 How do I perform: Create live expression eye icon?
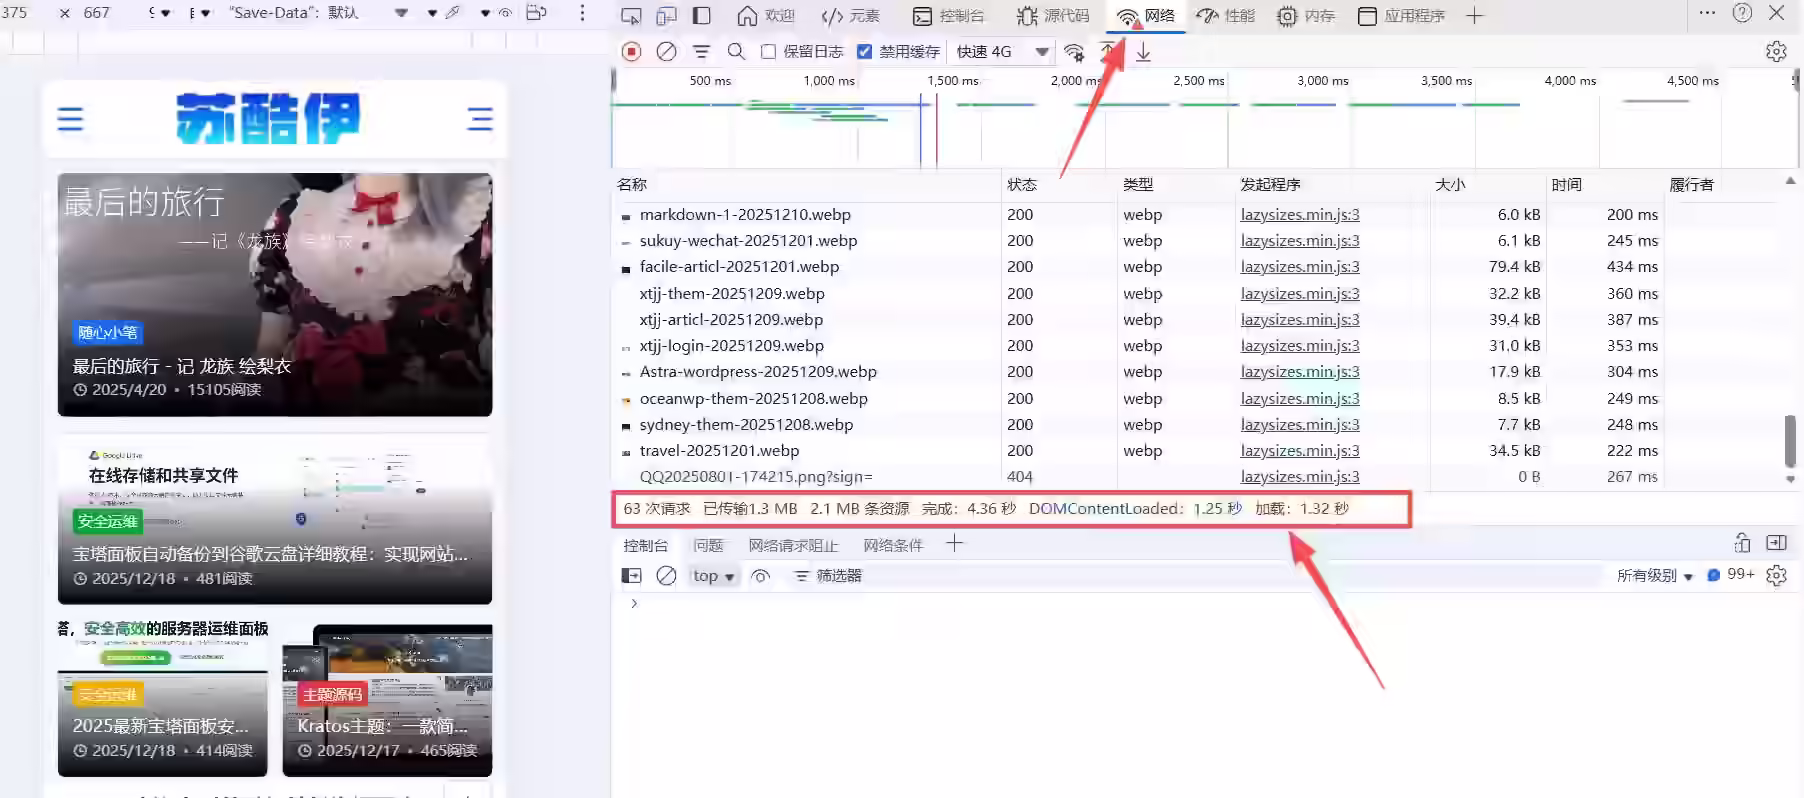761,576
